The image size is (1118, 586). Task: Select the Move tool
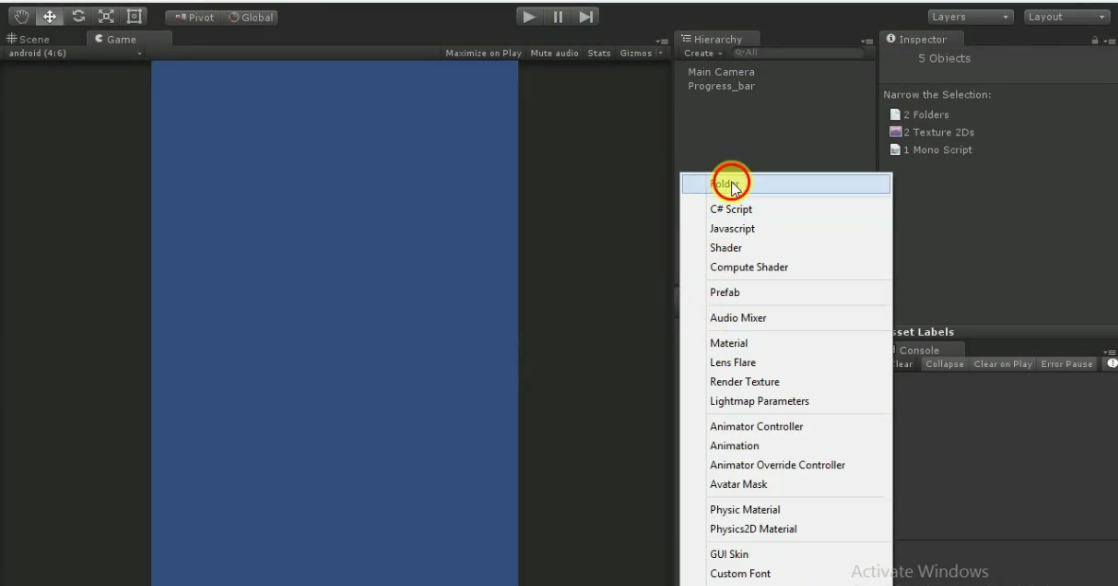[x=48, y=16]
